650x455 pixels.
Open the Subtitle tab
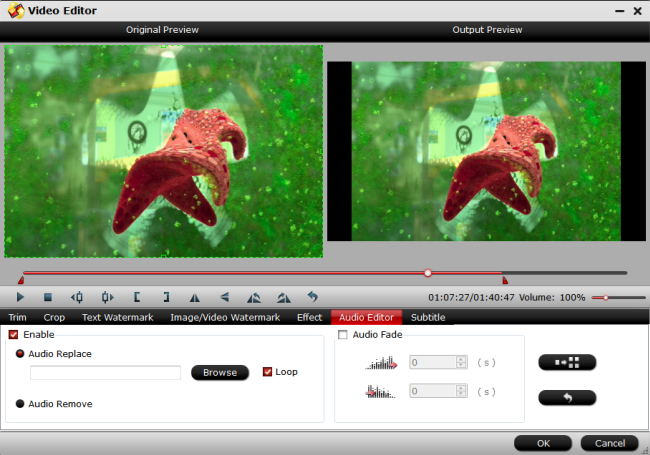428,317
